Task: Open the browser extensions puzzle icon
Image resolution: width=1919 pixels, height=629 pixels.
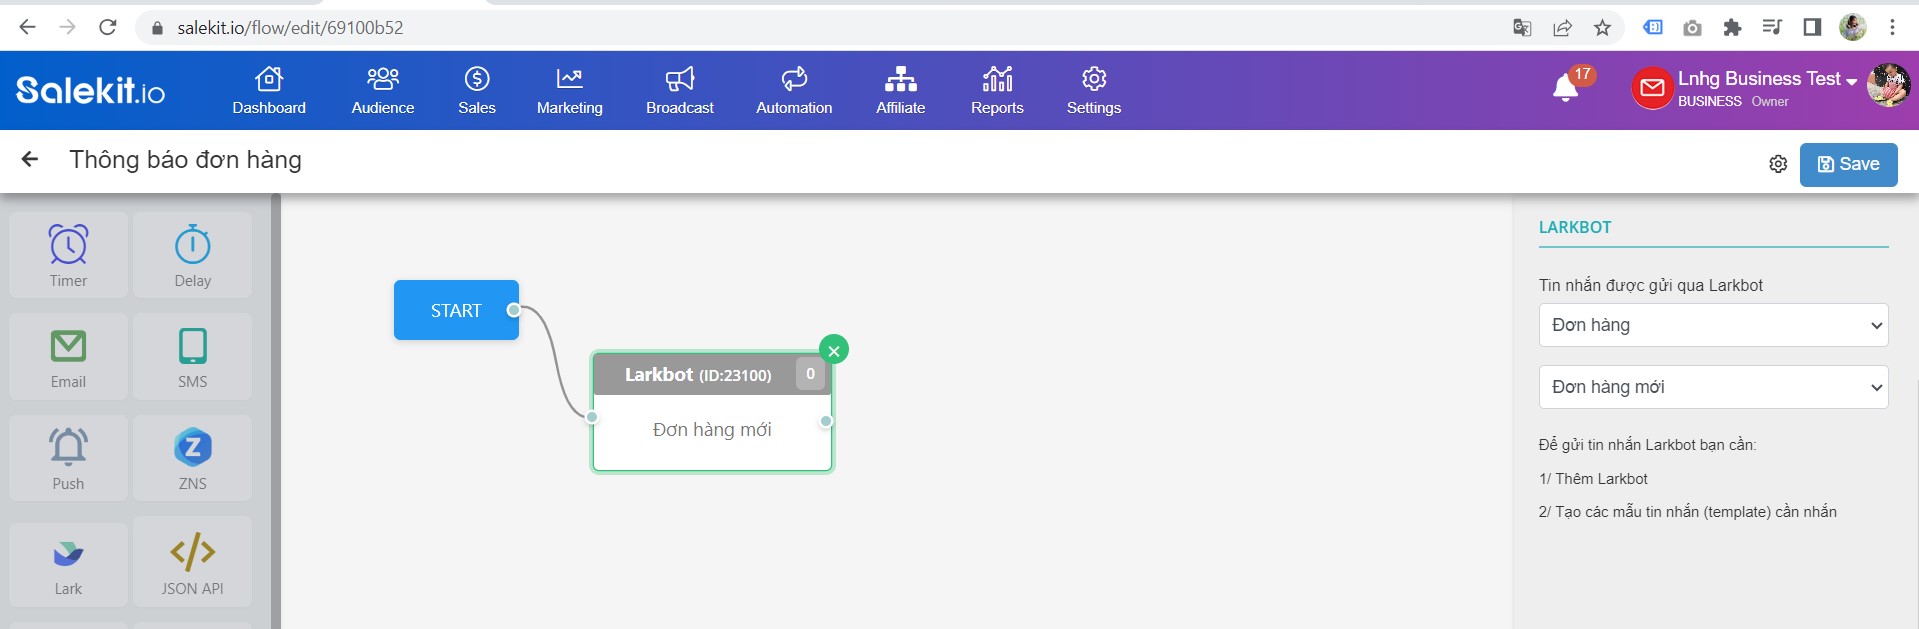Action: click(1732, 28)
